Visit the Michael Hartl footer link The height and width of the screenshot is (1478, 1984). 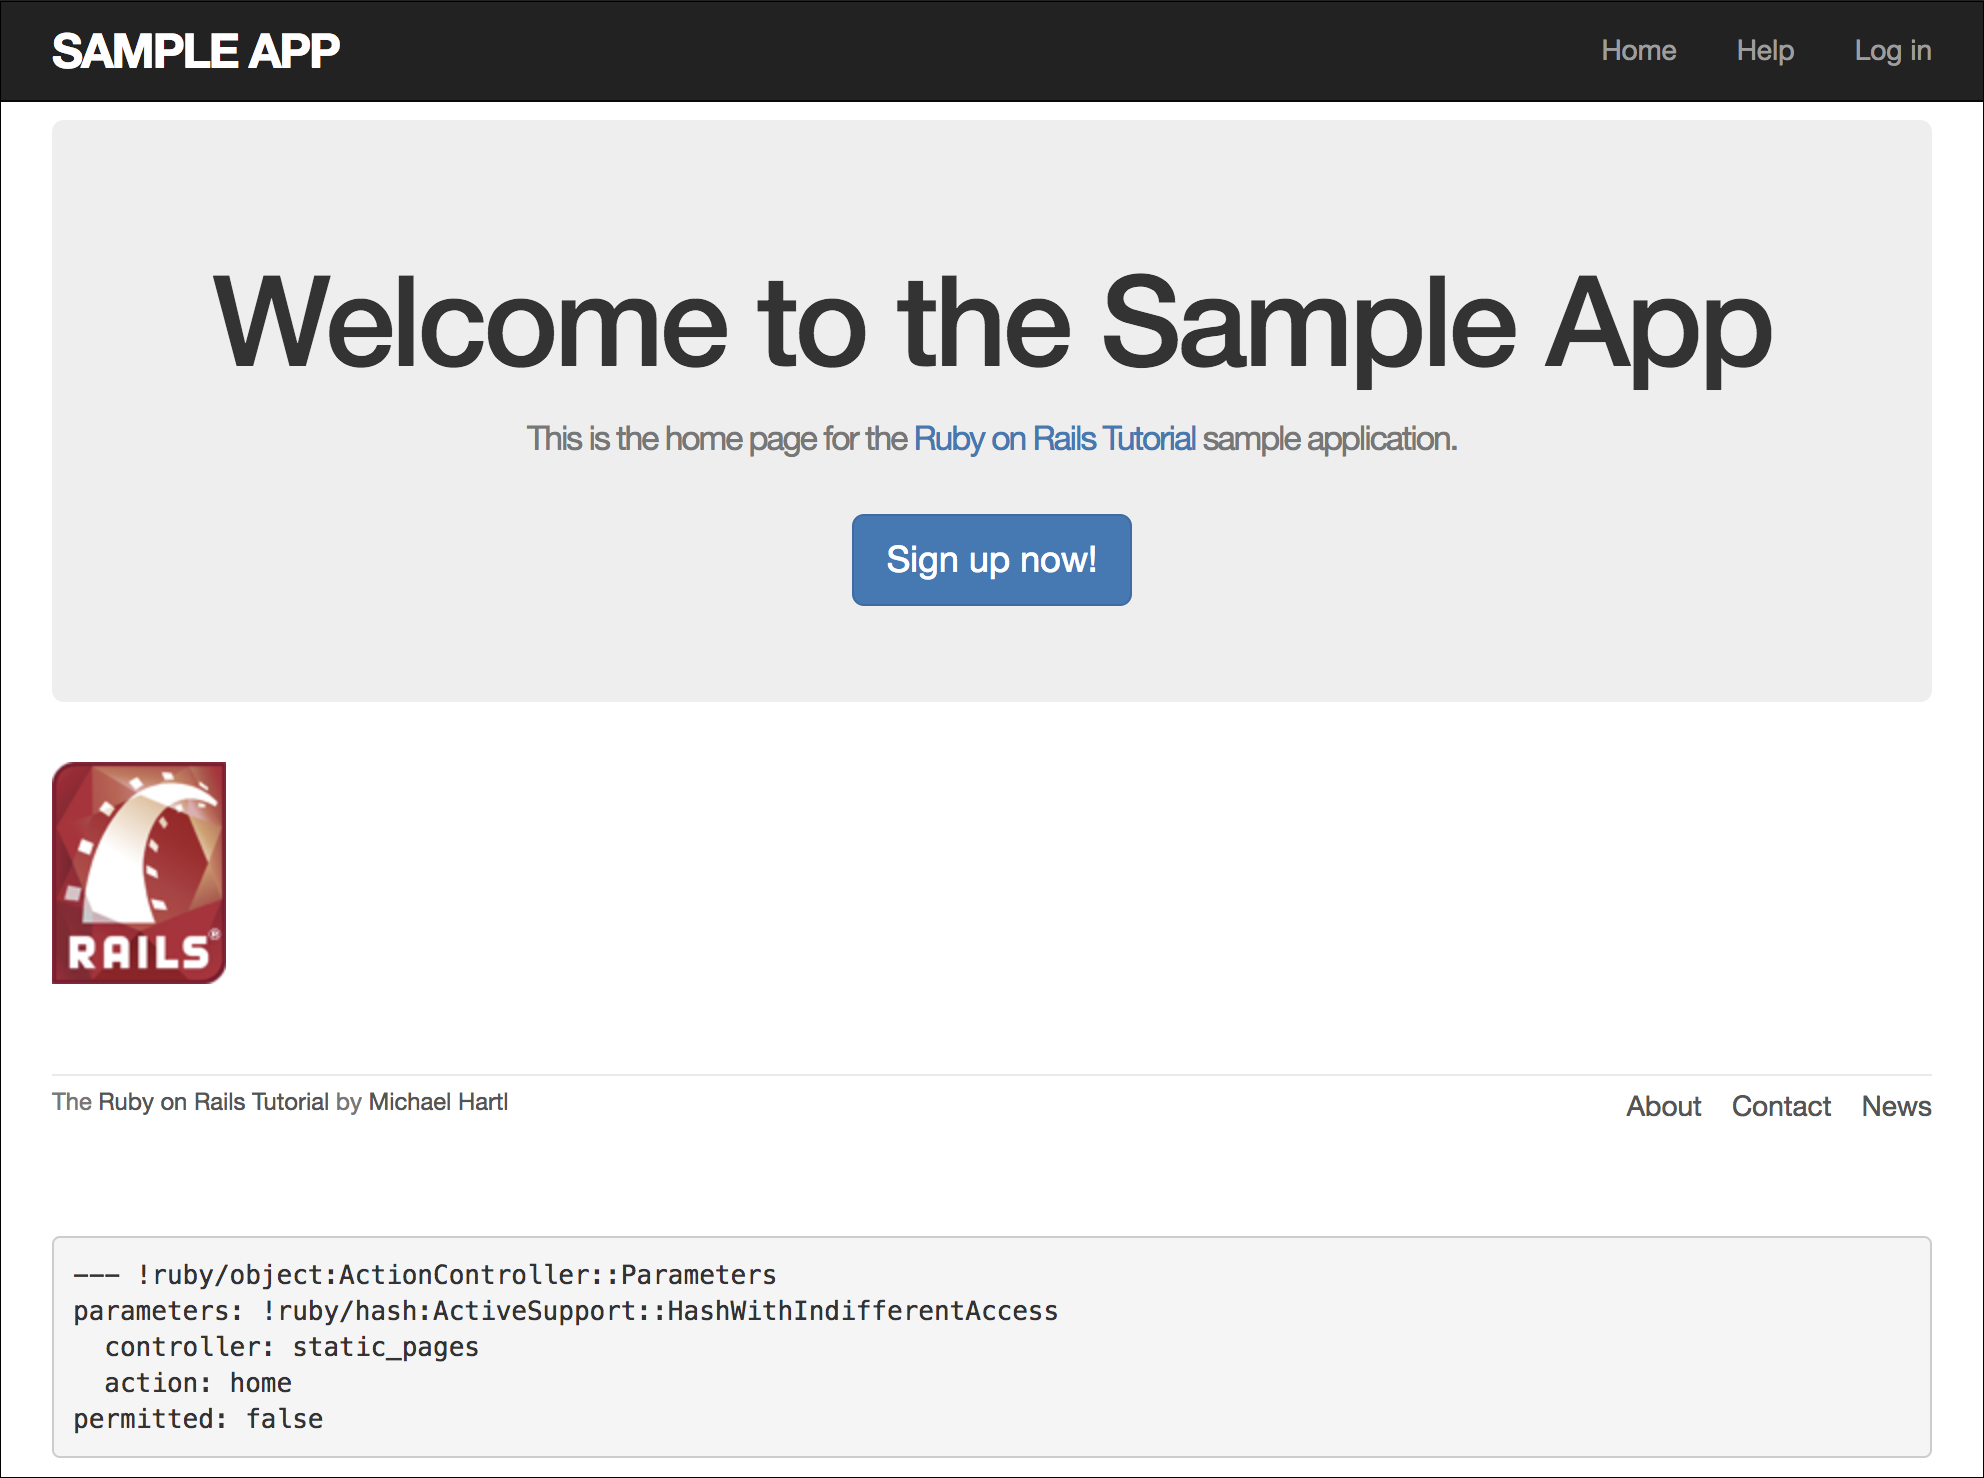(x=438, y=1102)
